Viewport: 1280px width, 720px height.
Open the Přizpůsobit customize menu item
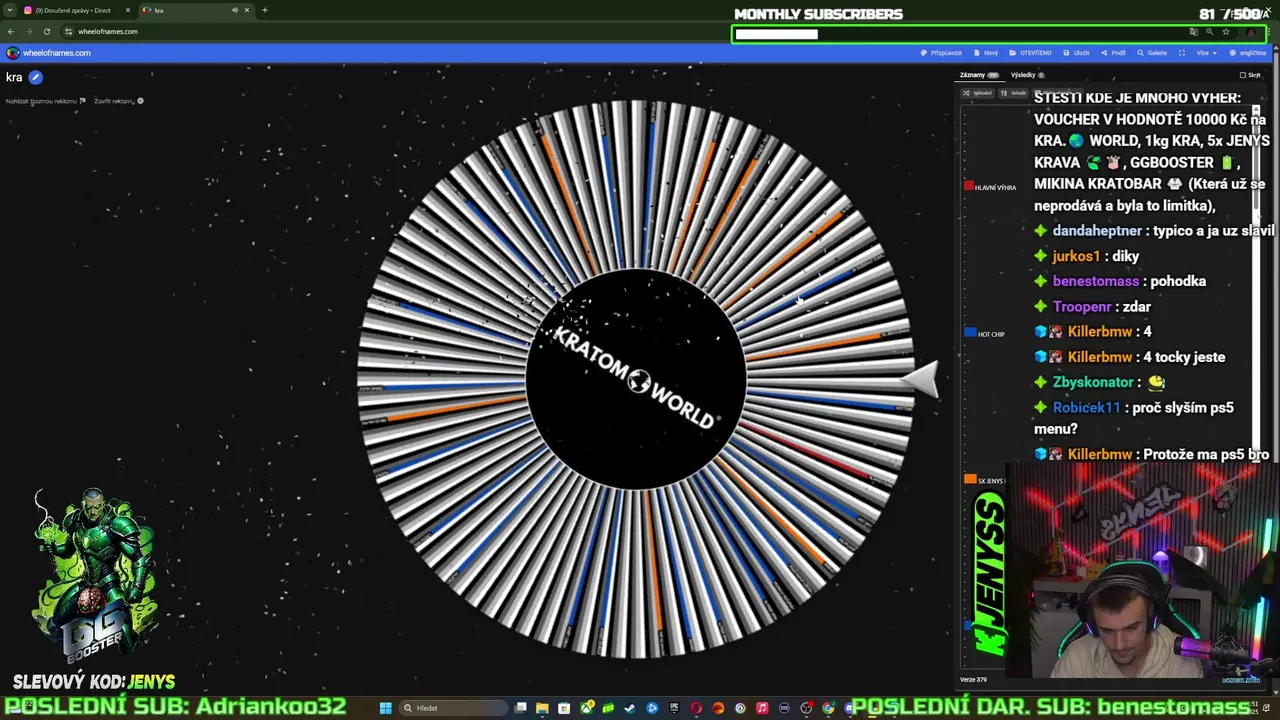pos(941,53)
